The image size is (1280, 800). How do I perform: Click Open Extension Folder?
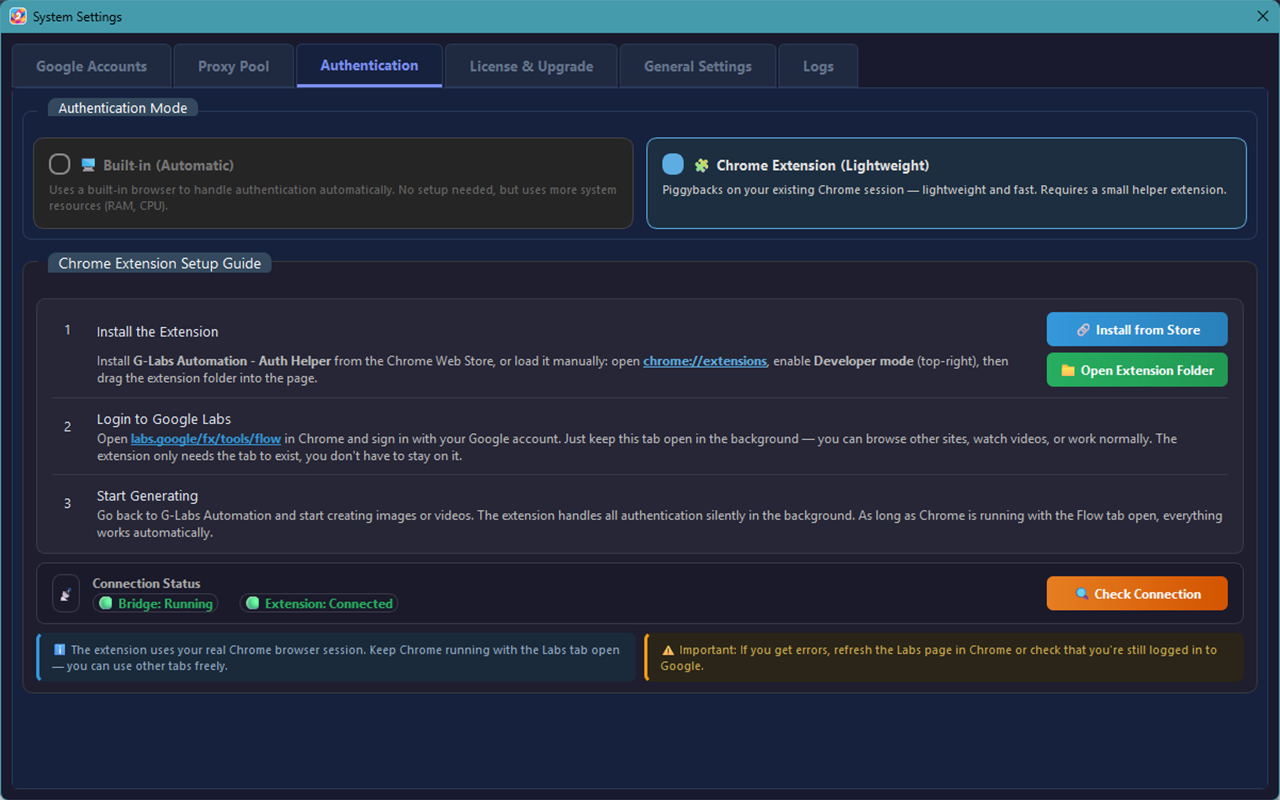pyautogui.click(x=1137, y=370)
